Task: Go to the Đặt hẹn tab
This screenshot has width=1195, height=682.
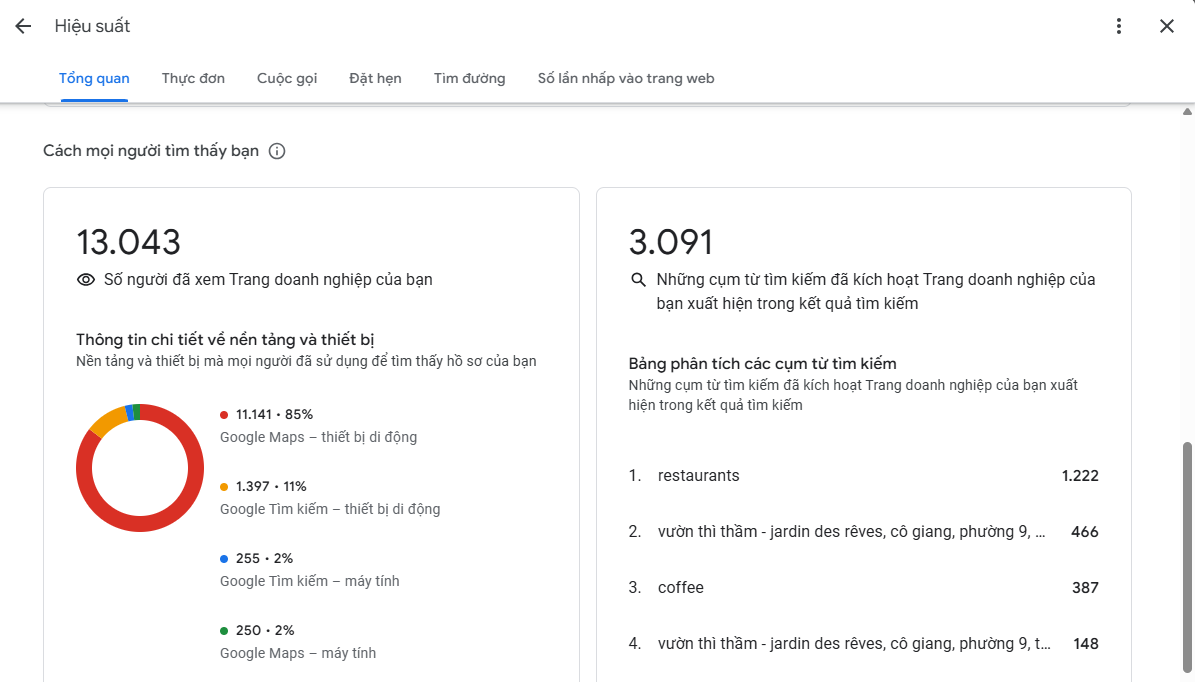Action: [375, 78]
